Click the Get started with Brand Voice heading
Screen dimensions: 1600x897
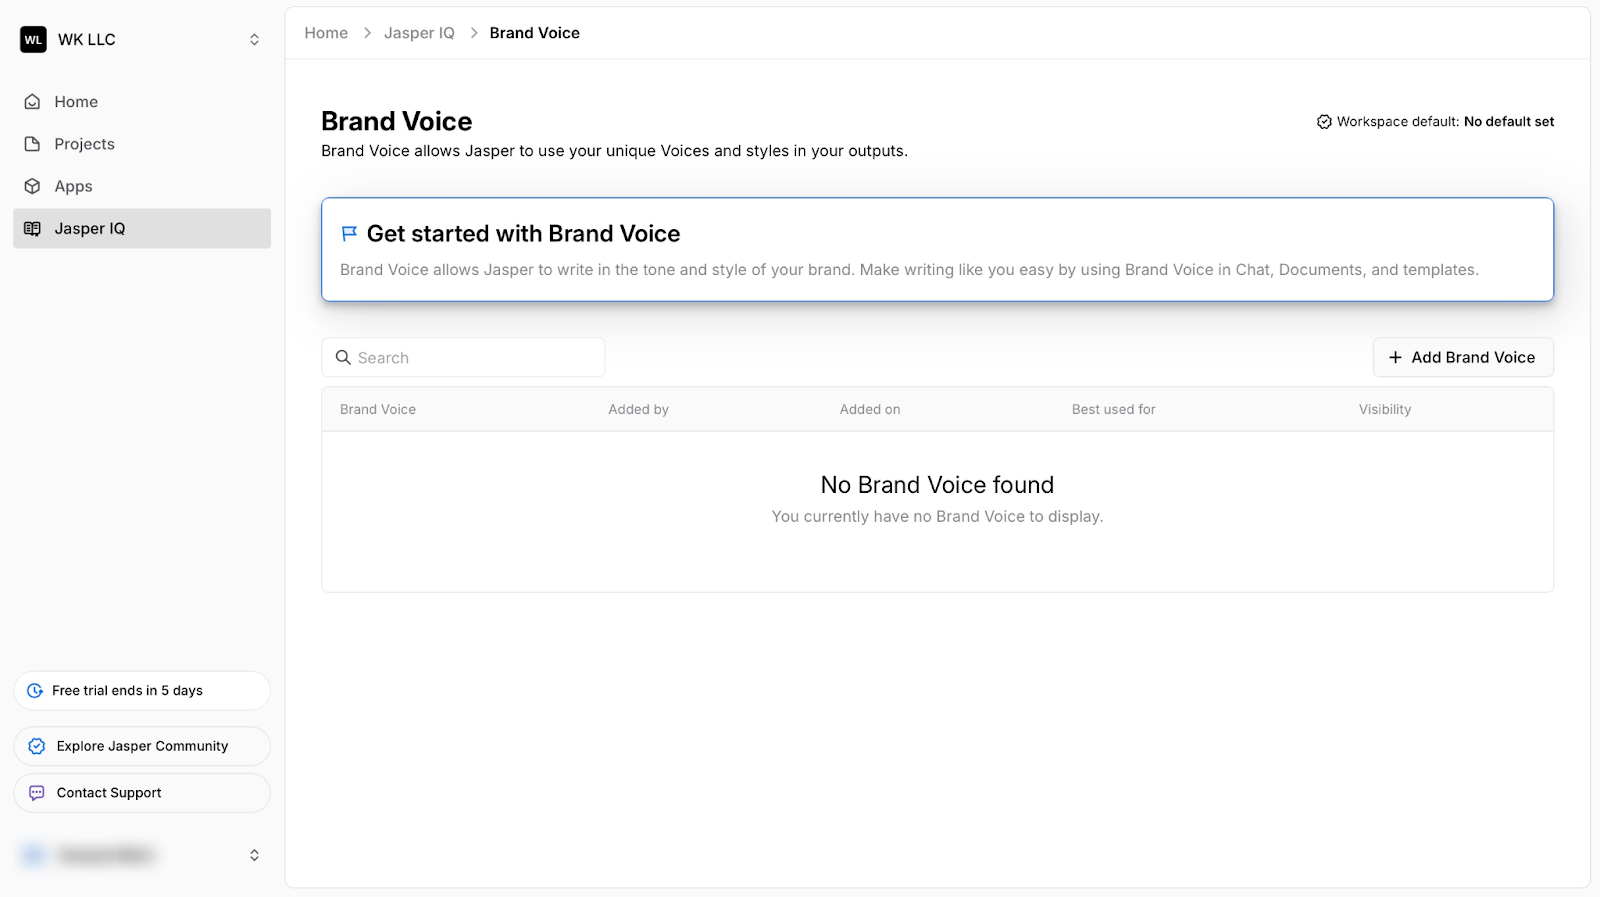click(523, 234)
